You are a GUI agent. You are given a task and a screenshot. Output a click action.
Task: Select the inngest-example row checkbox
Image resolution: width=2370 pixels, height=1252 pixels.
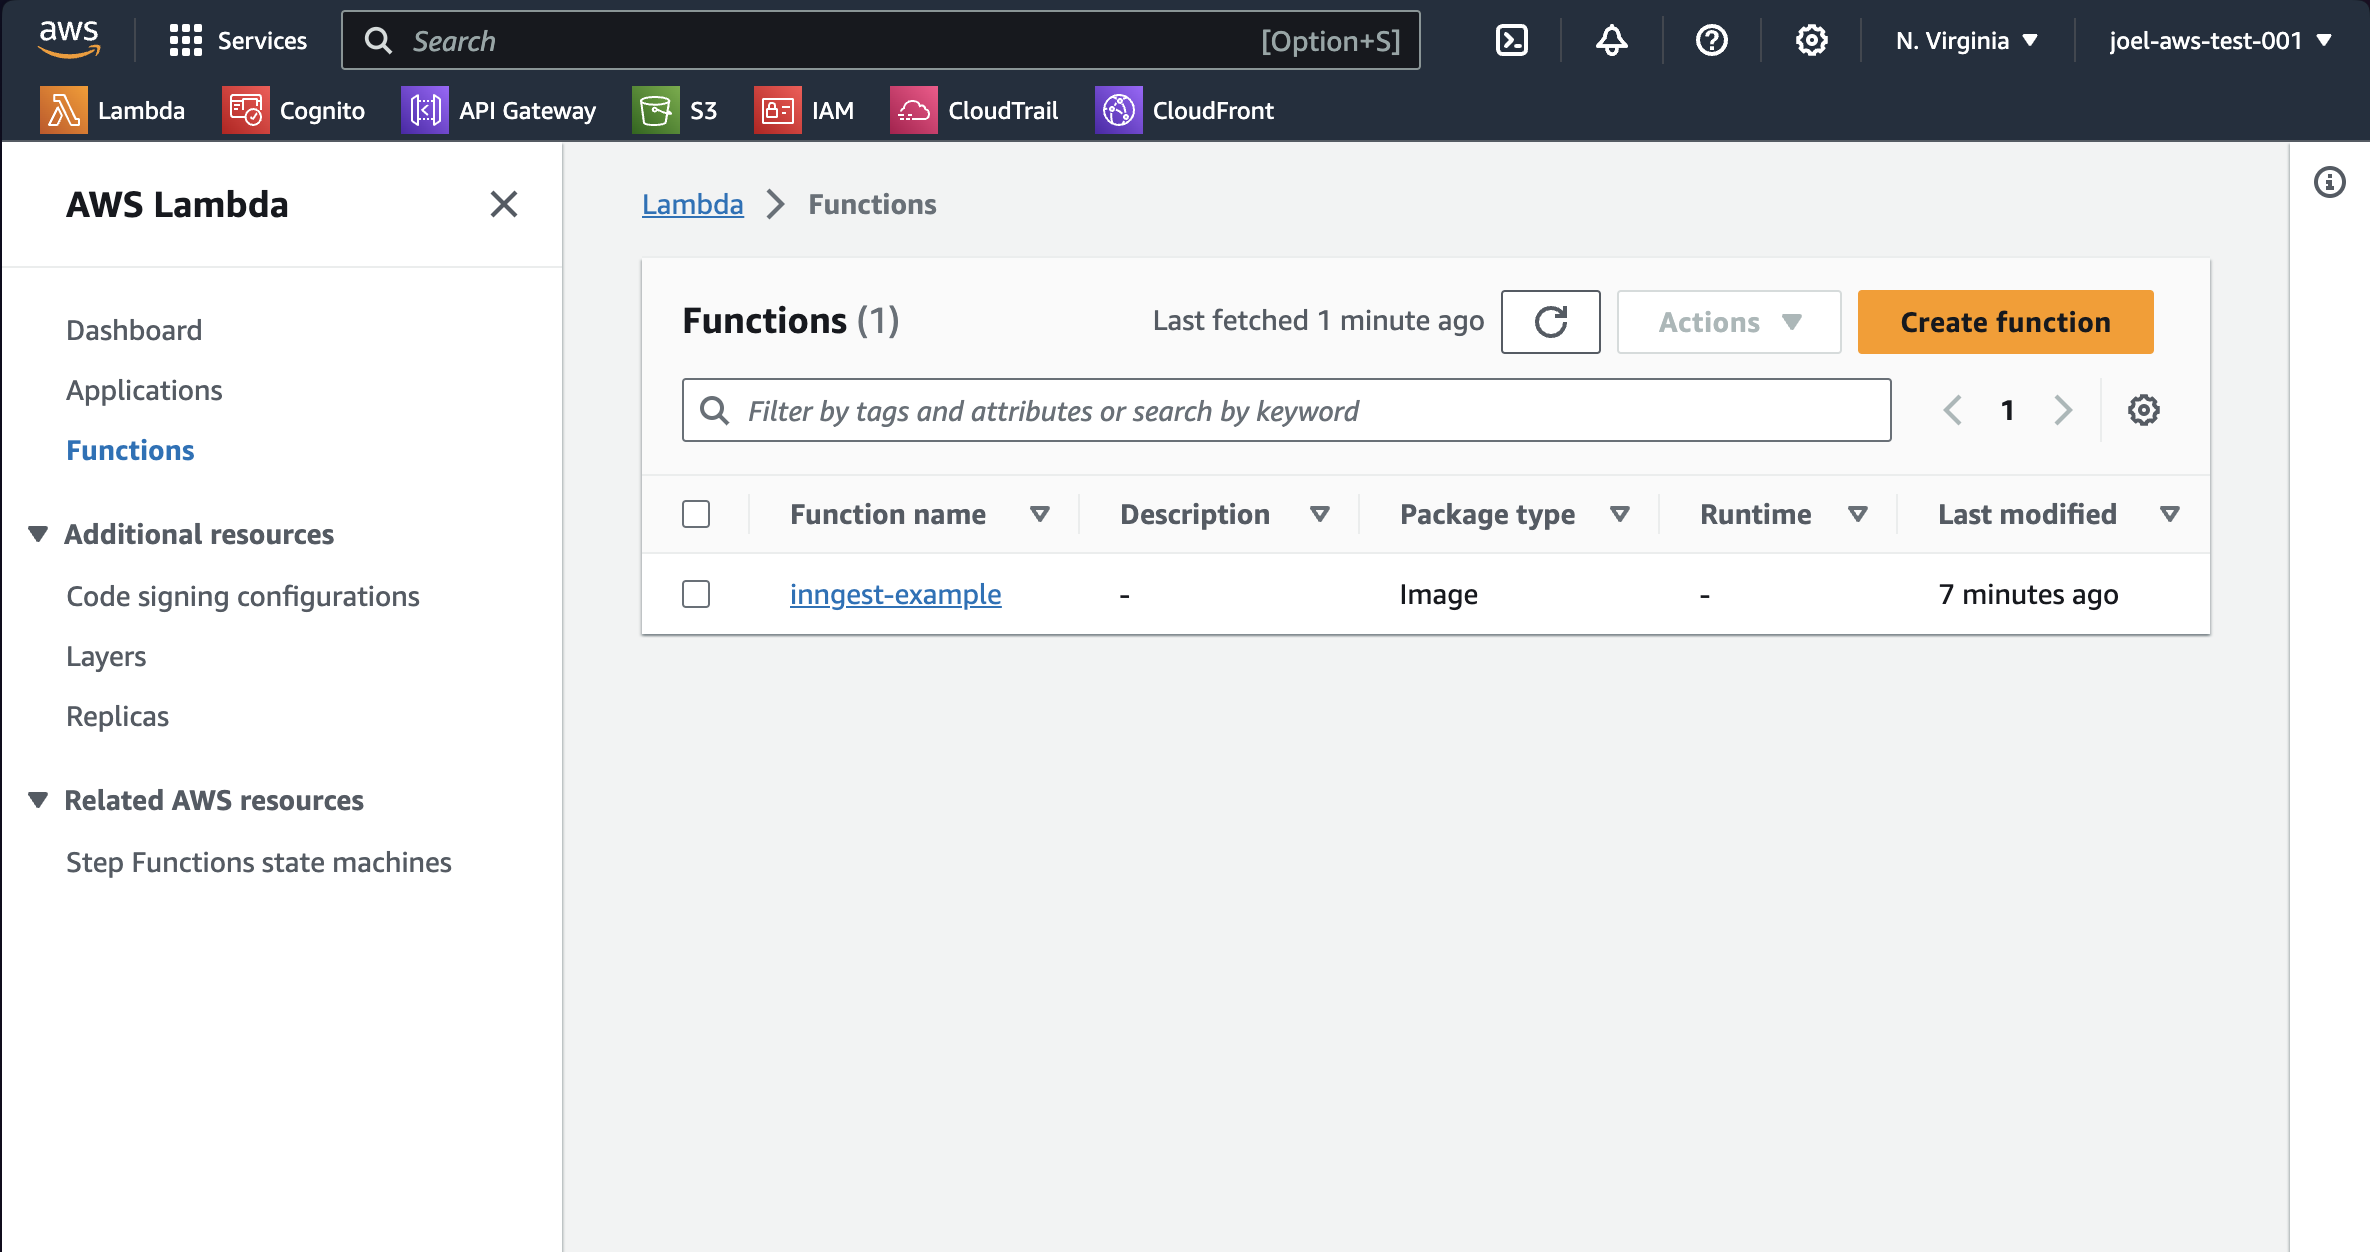coord(696,594)
